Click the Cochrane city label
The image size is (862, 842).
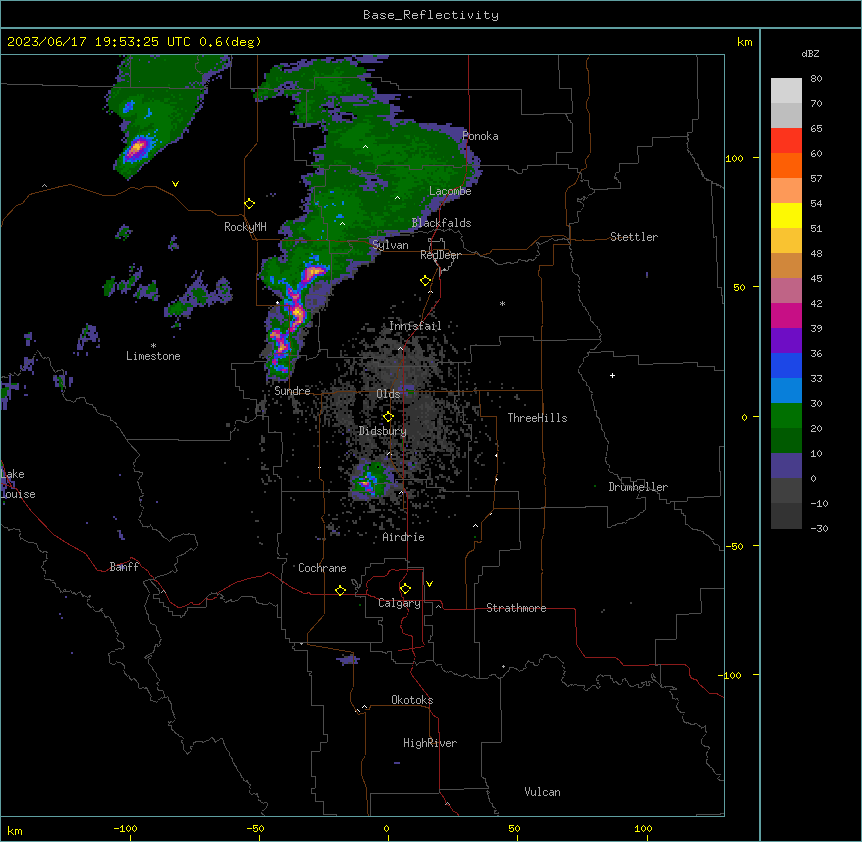coord(322,568)
